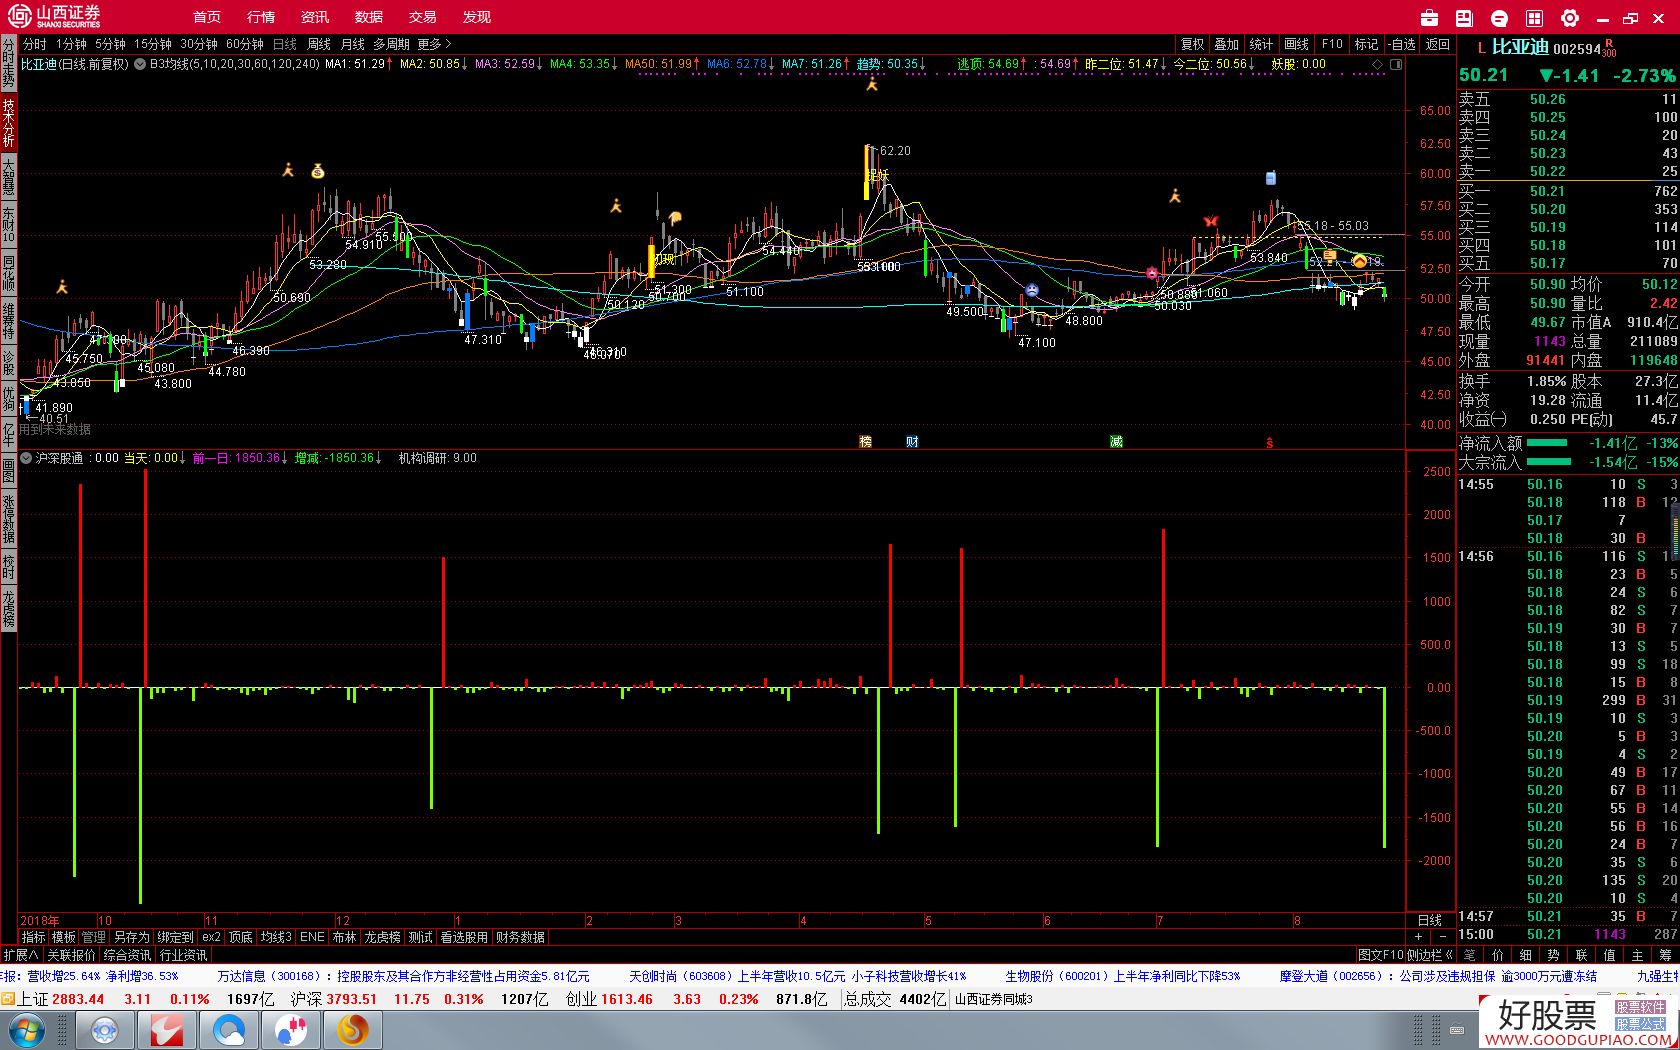Open the 技术分析 left sidebar tab
The width and height of the screenshot is (1680, 1050).
point(8,122)
